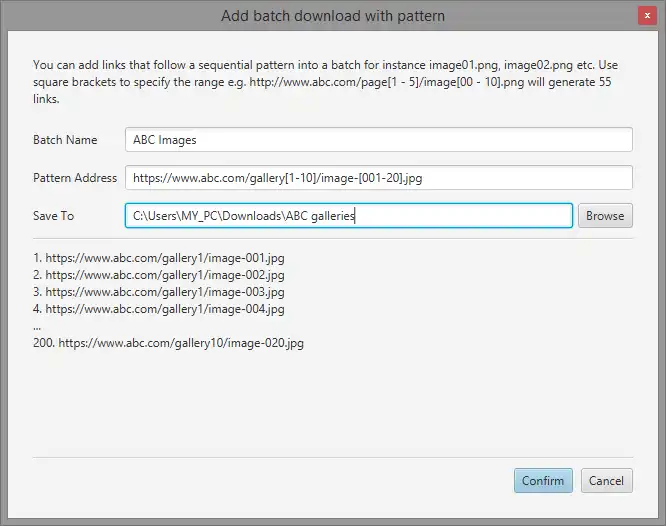Screen dimensions: 666x526
Task: Select link 200 gallery10/image-020.jpg
Action: [x=168, y=343]
